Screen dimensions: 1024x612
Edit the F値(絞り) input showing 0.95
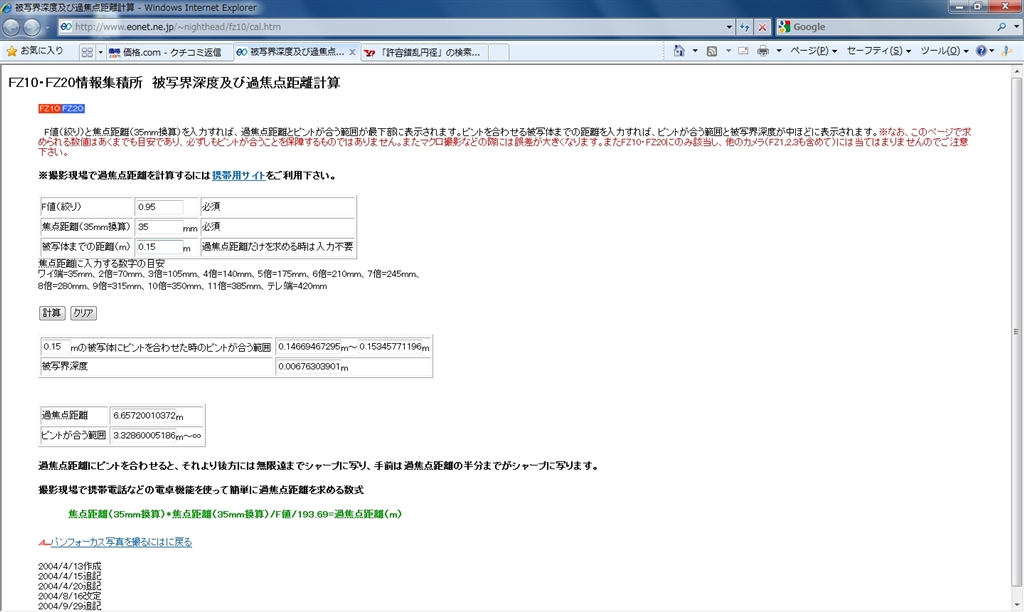tap(159, 206)
